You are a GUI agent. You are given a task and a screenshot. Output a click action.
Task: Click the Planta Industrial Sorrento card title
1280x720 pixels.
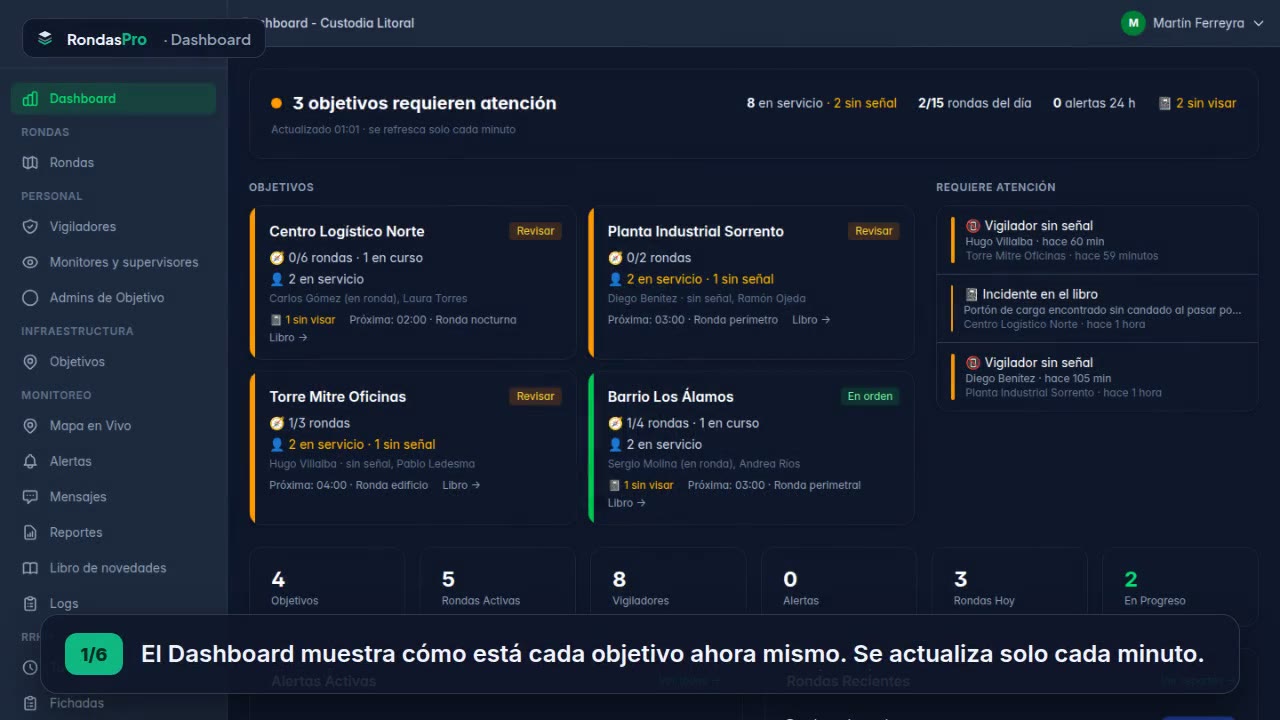pos(696,231)
